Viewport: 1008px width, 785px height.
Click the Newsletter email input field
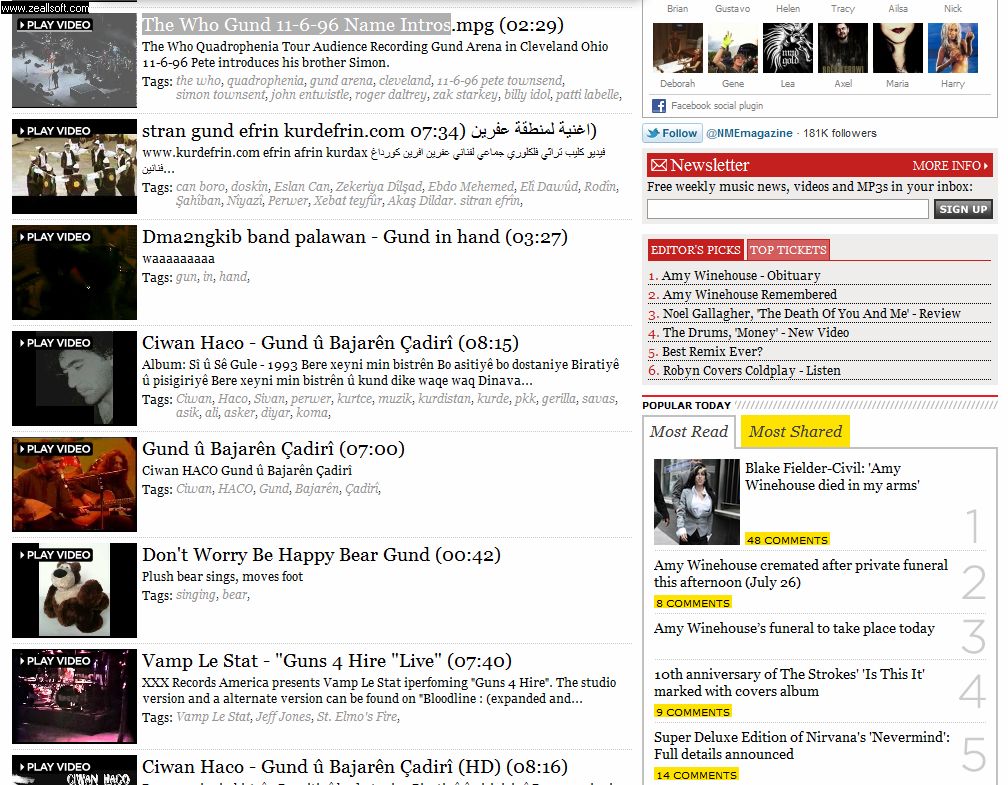tap(787, 209)
